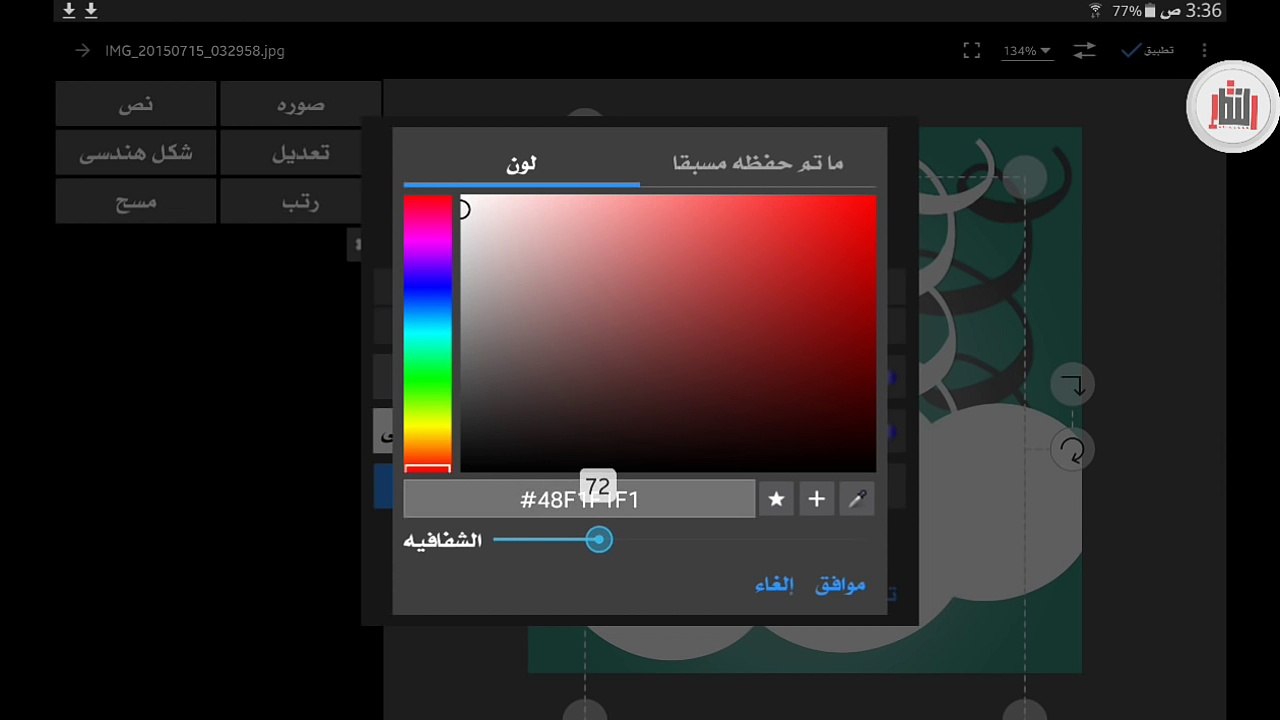The width and height of the screenshot is (1280, 720).
Task: Open the شكل هندسي shape button
Action: point(136,153)
